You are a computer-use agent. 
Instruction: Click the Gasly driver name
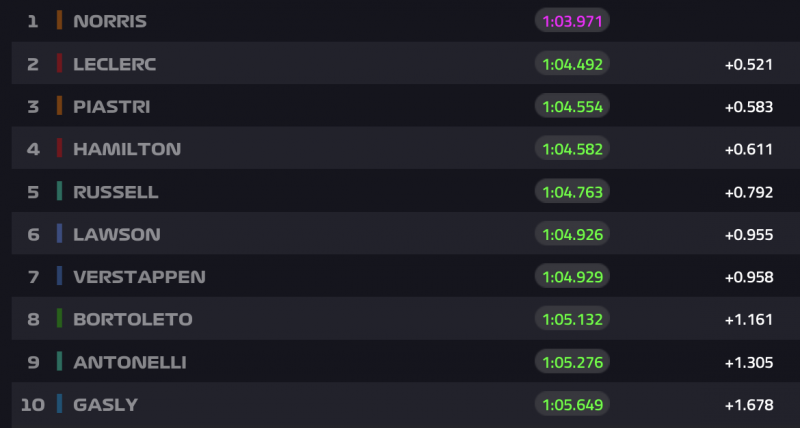click(x=105, y=405)
